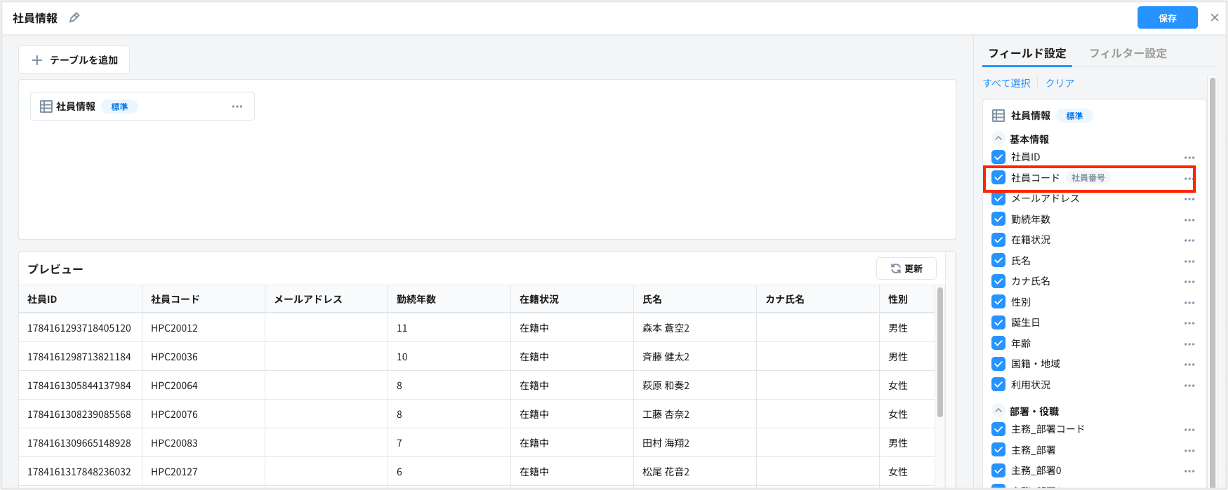
Task: Uncheck the メールアドレス field checkbox
Action: tap(998, 198)
